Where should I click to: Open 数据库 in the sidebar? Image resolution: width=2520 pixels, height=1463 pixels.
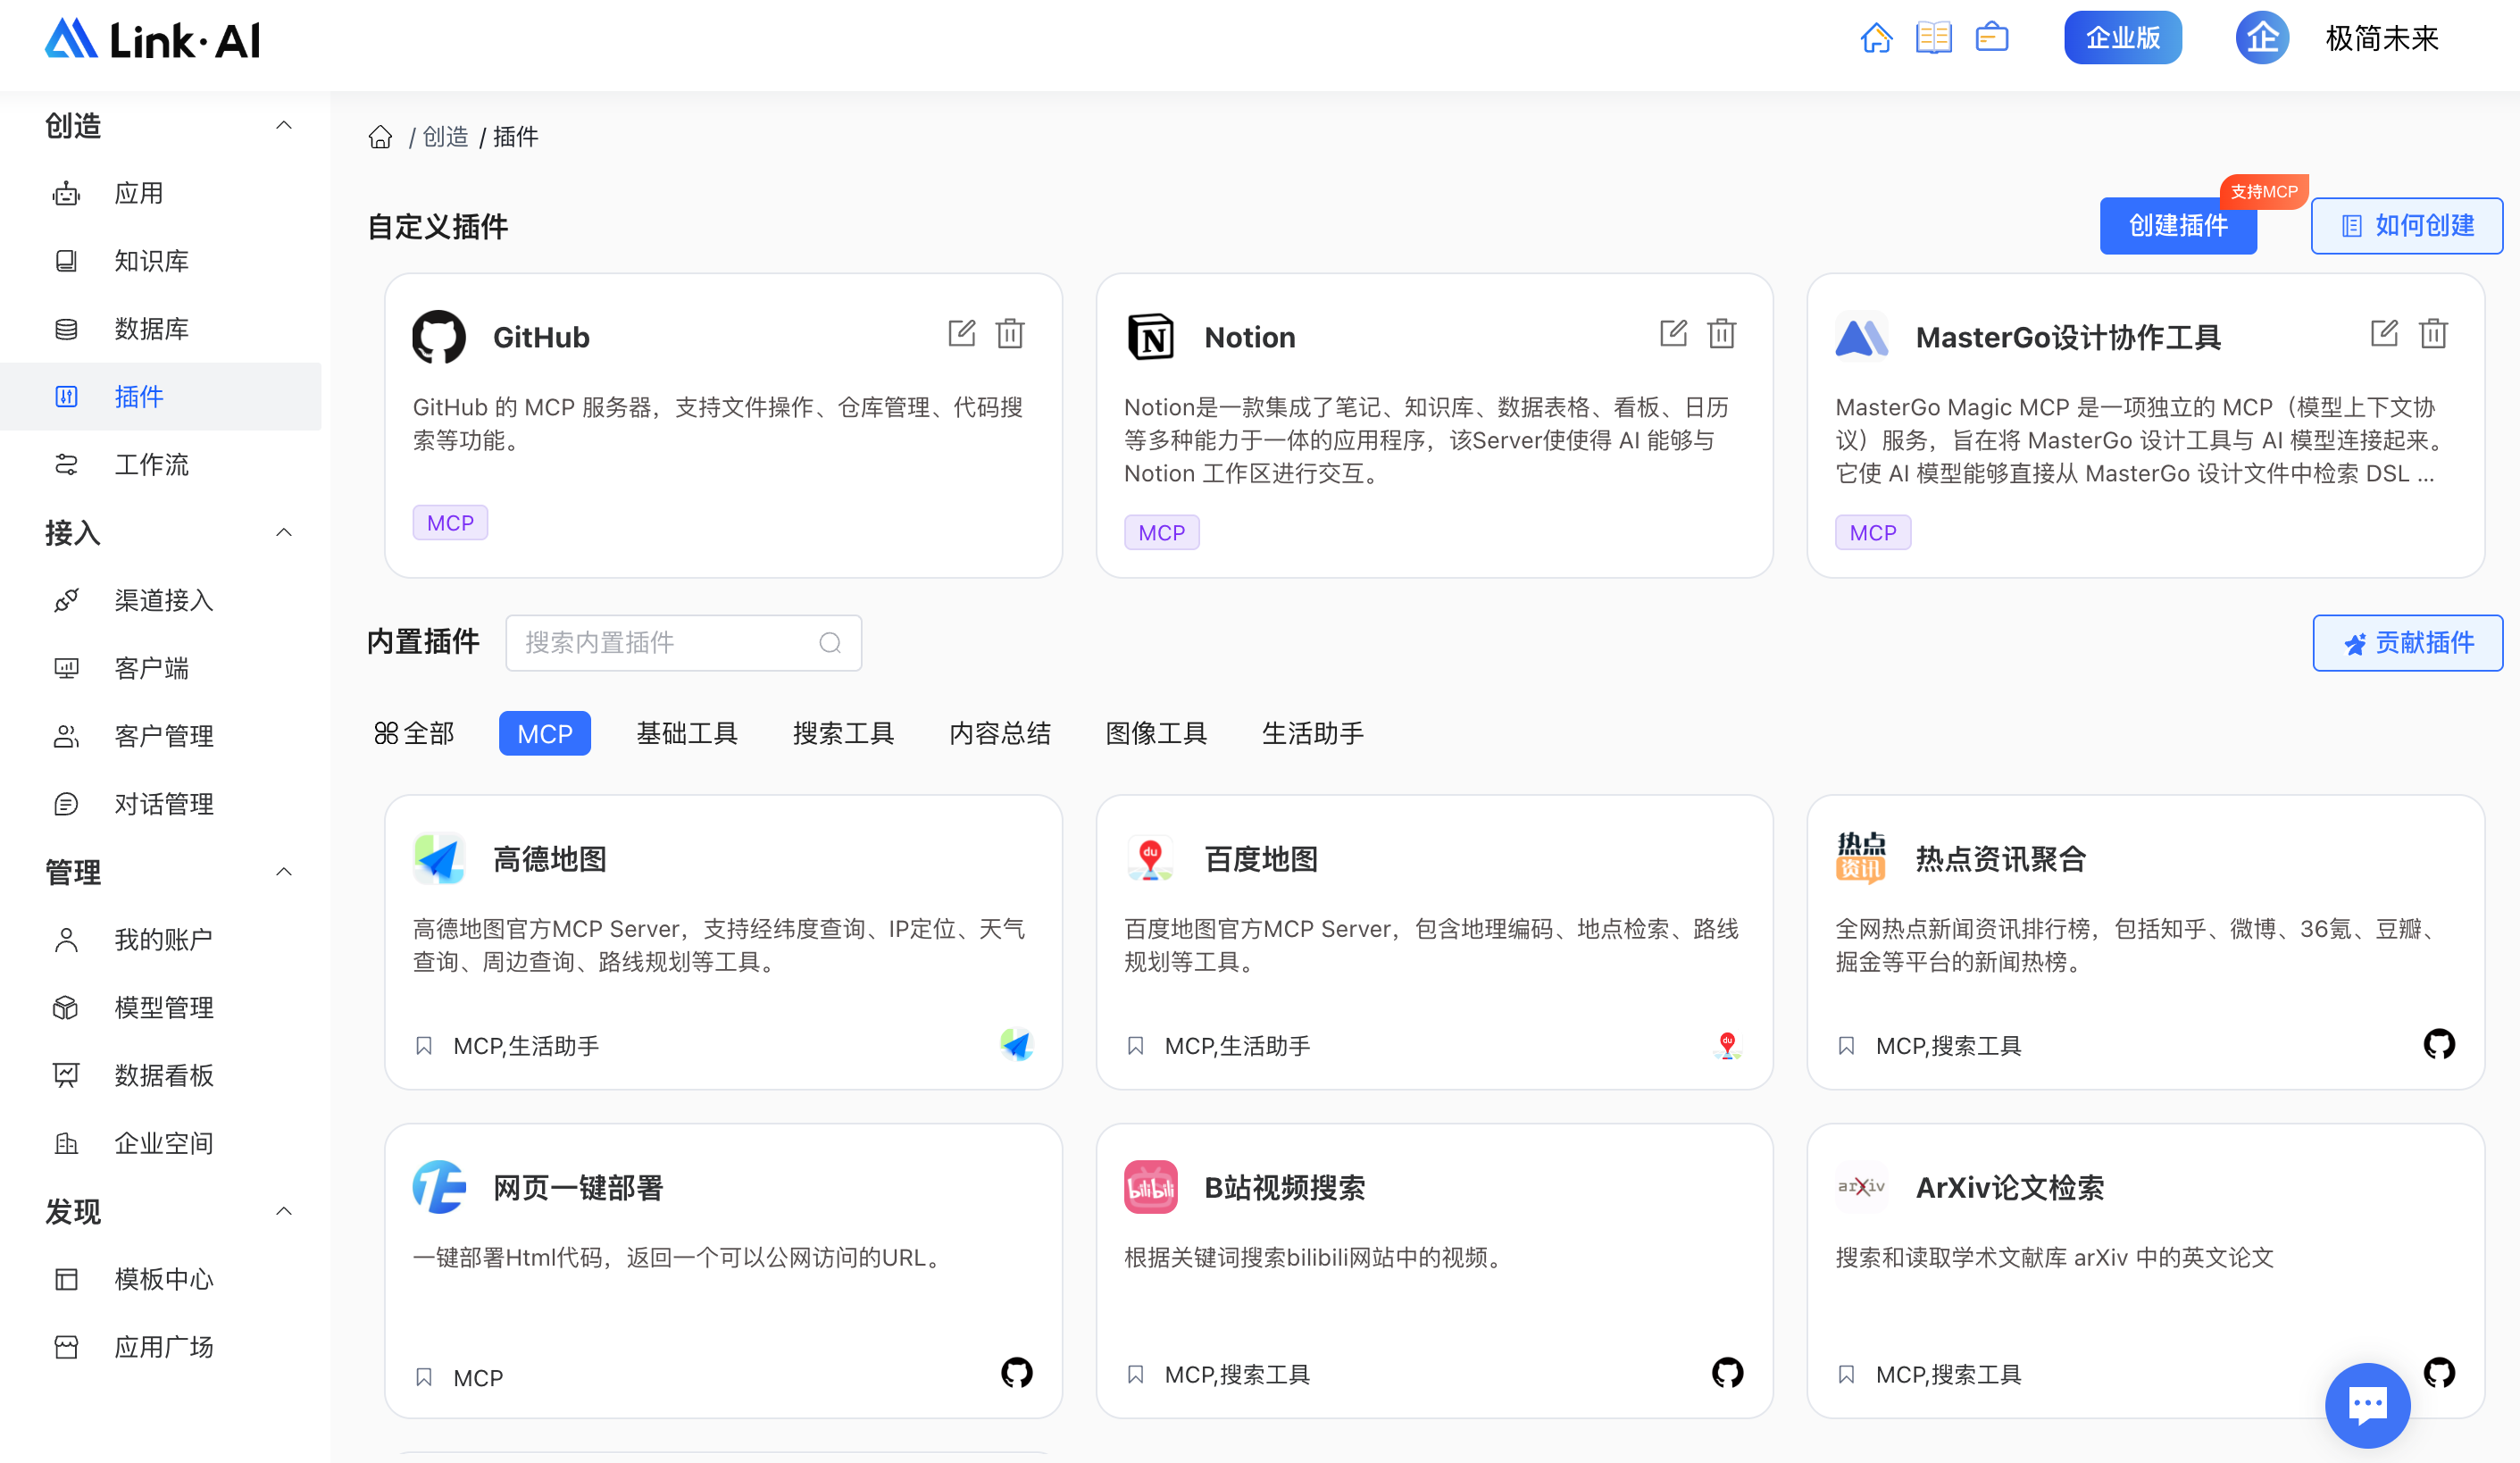[160, 329]
